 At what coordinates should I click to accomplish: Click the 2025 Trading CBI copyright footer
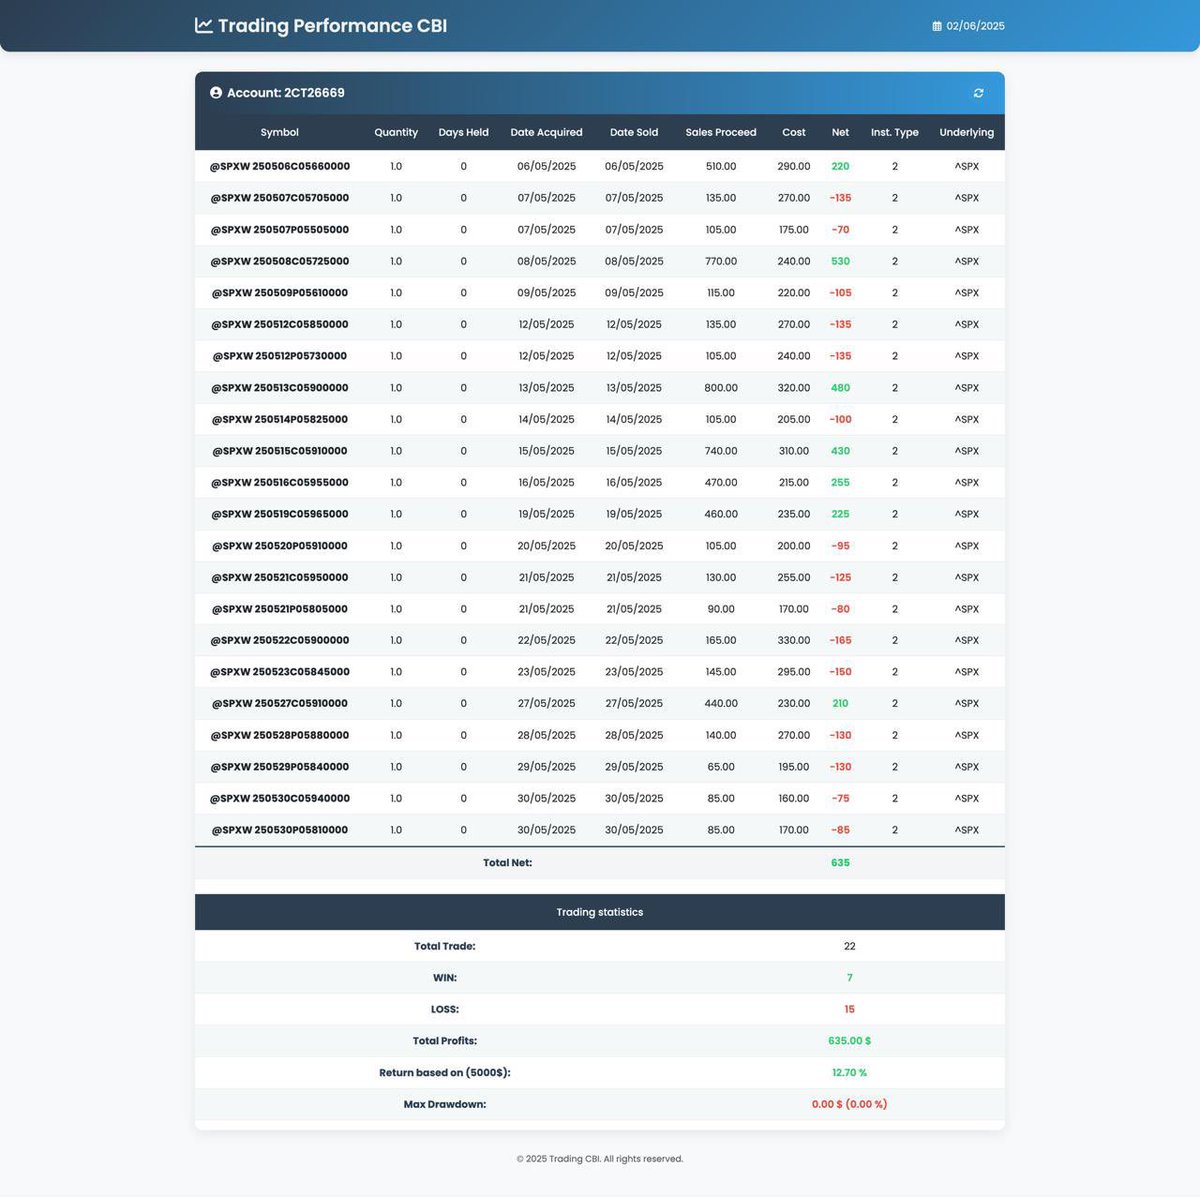click(x=600, y=1159)
